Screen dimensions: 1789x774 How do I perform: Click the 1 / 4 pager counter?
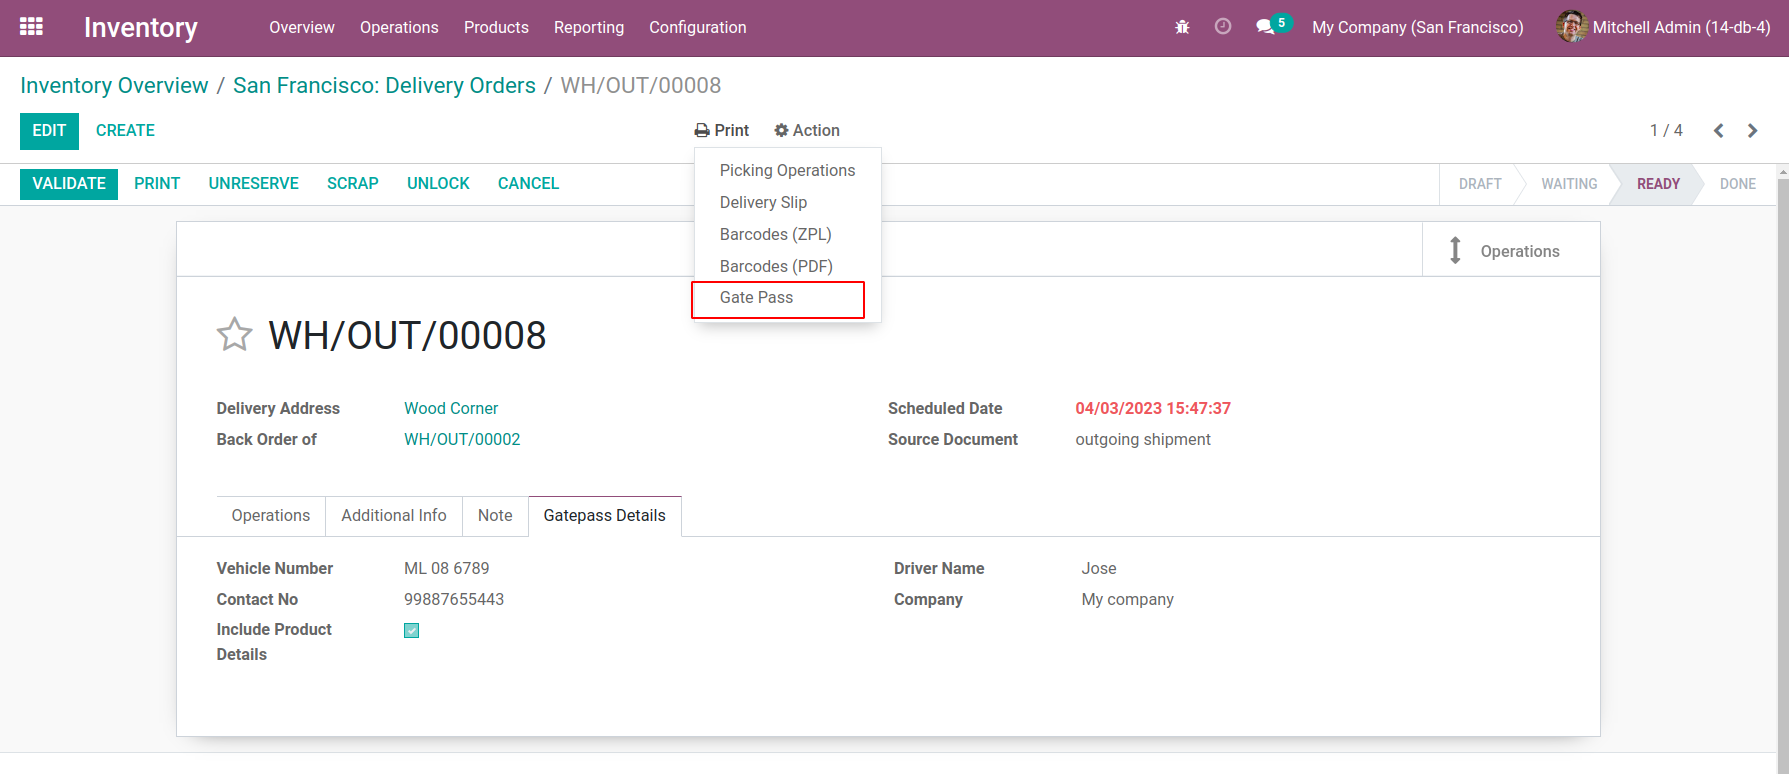[1666, 131]
